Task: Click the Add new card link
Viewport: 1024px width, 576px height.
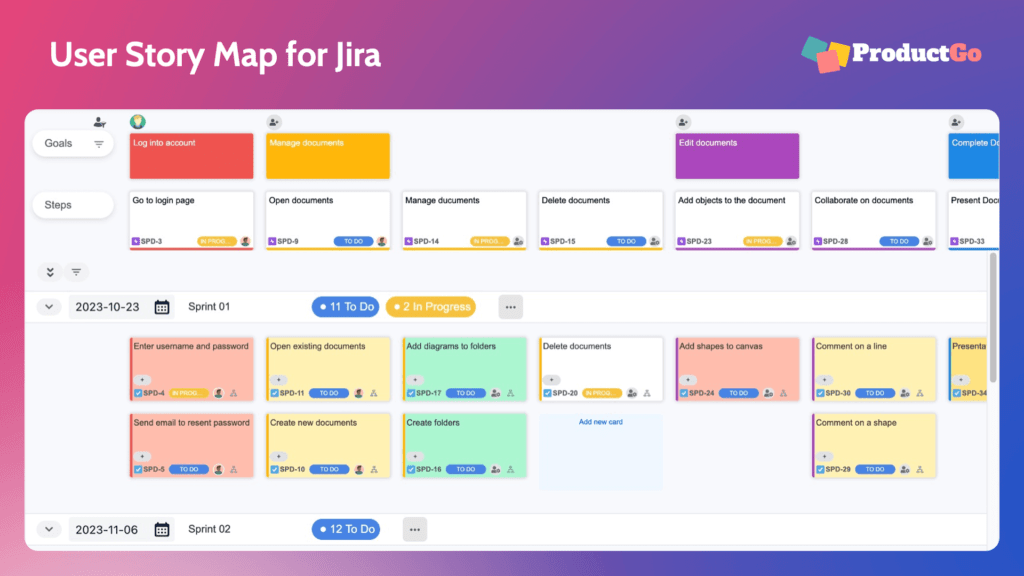Action: (600, 422)
